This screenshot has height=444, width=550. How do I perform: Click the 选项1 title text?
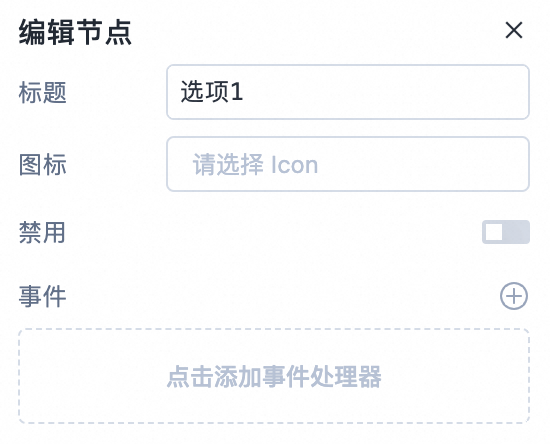pos(212,92)
